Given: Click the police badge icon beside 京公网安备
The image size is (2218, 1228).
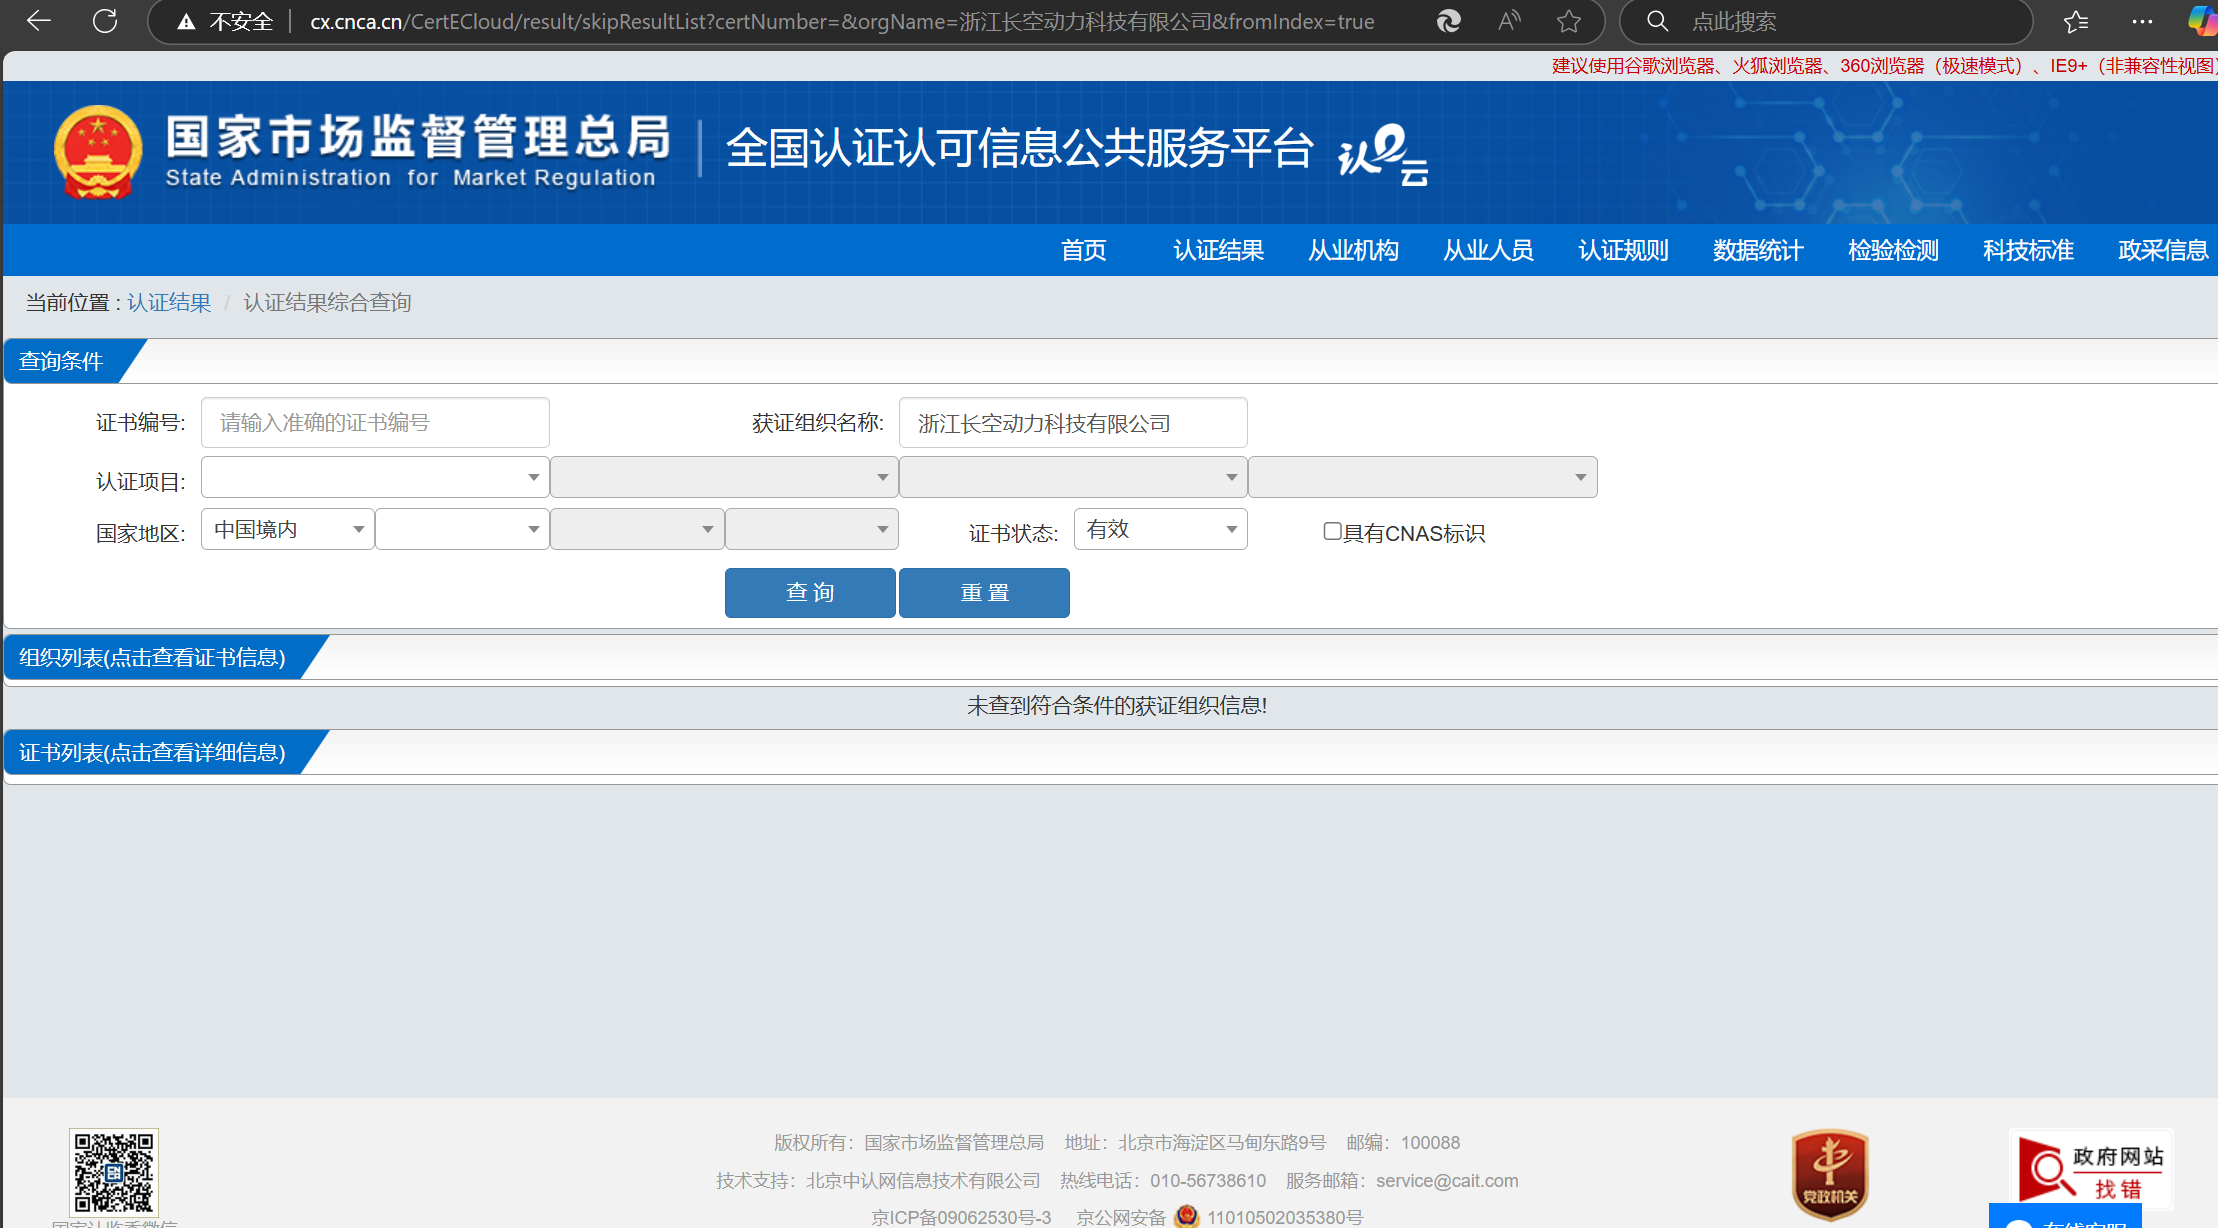Looking at the screenshot, I should click(1187, 1216).
